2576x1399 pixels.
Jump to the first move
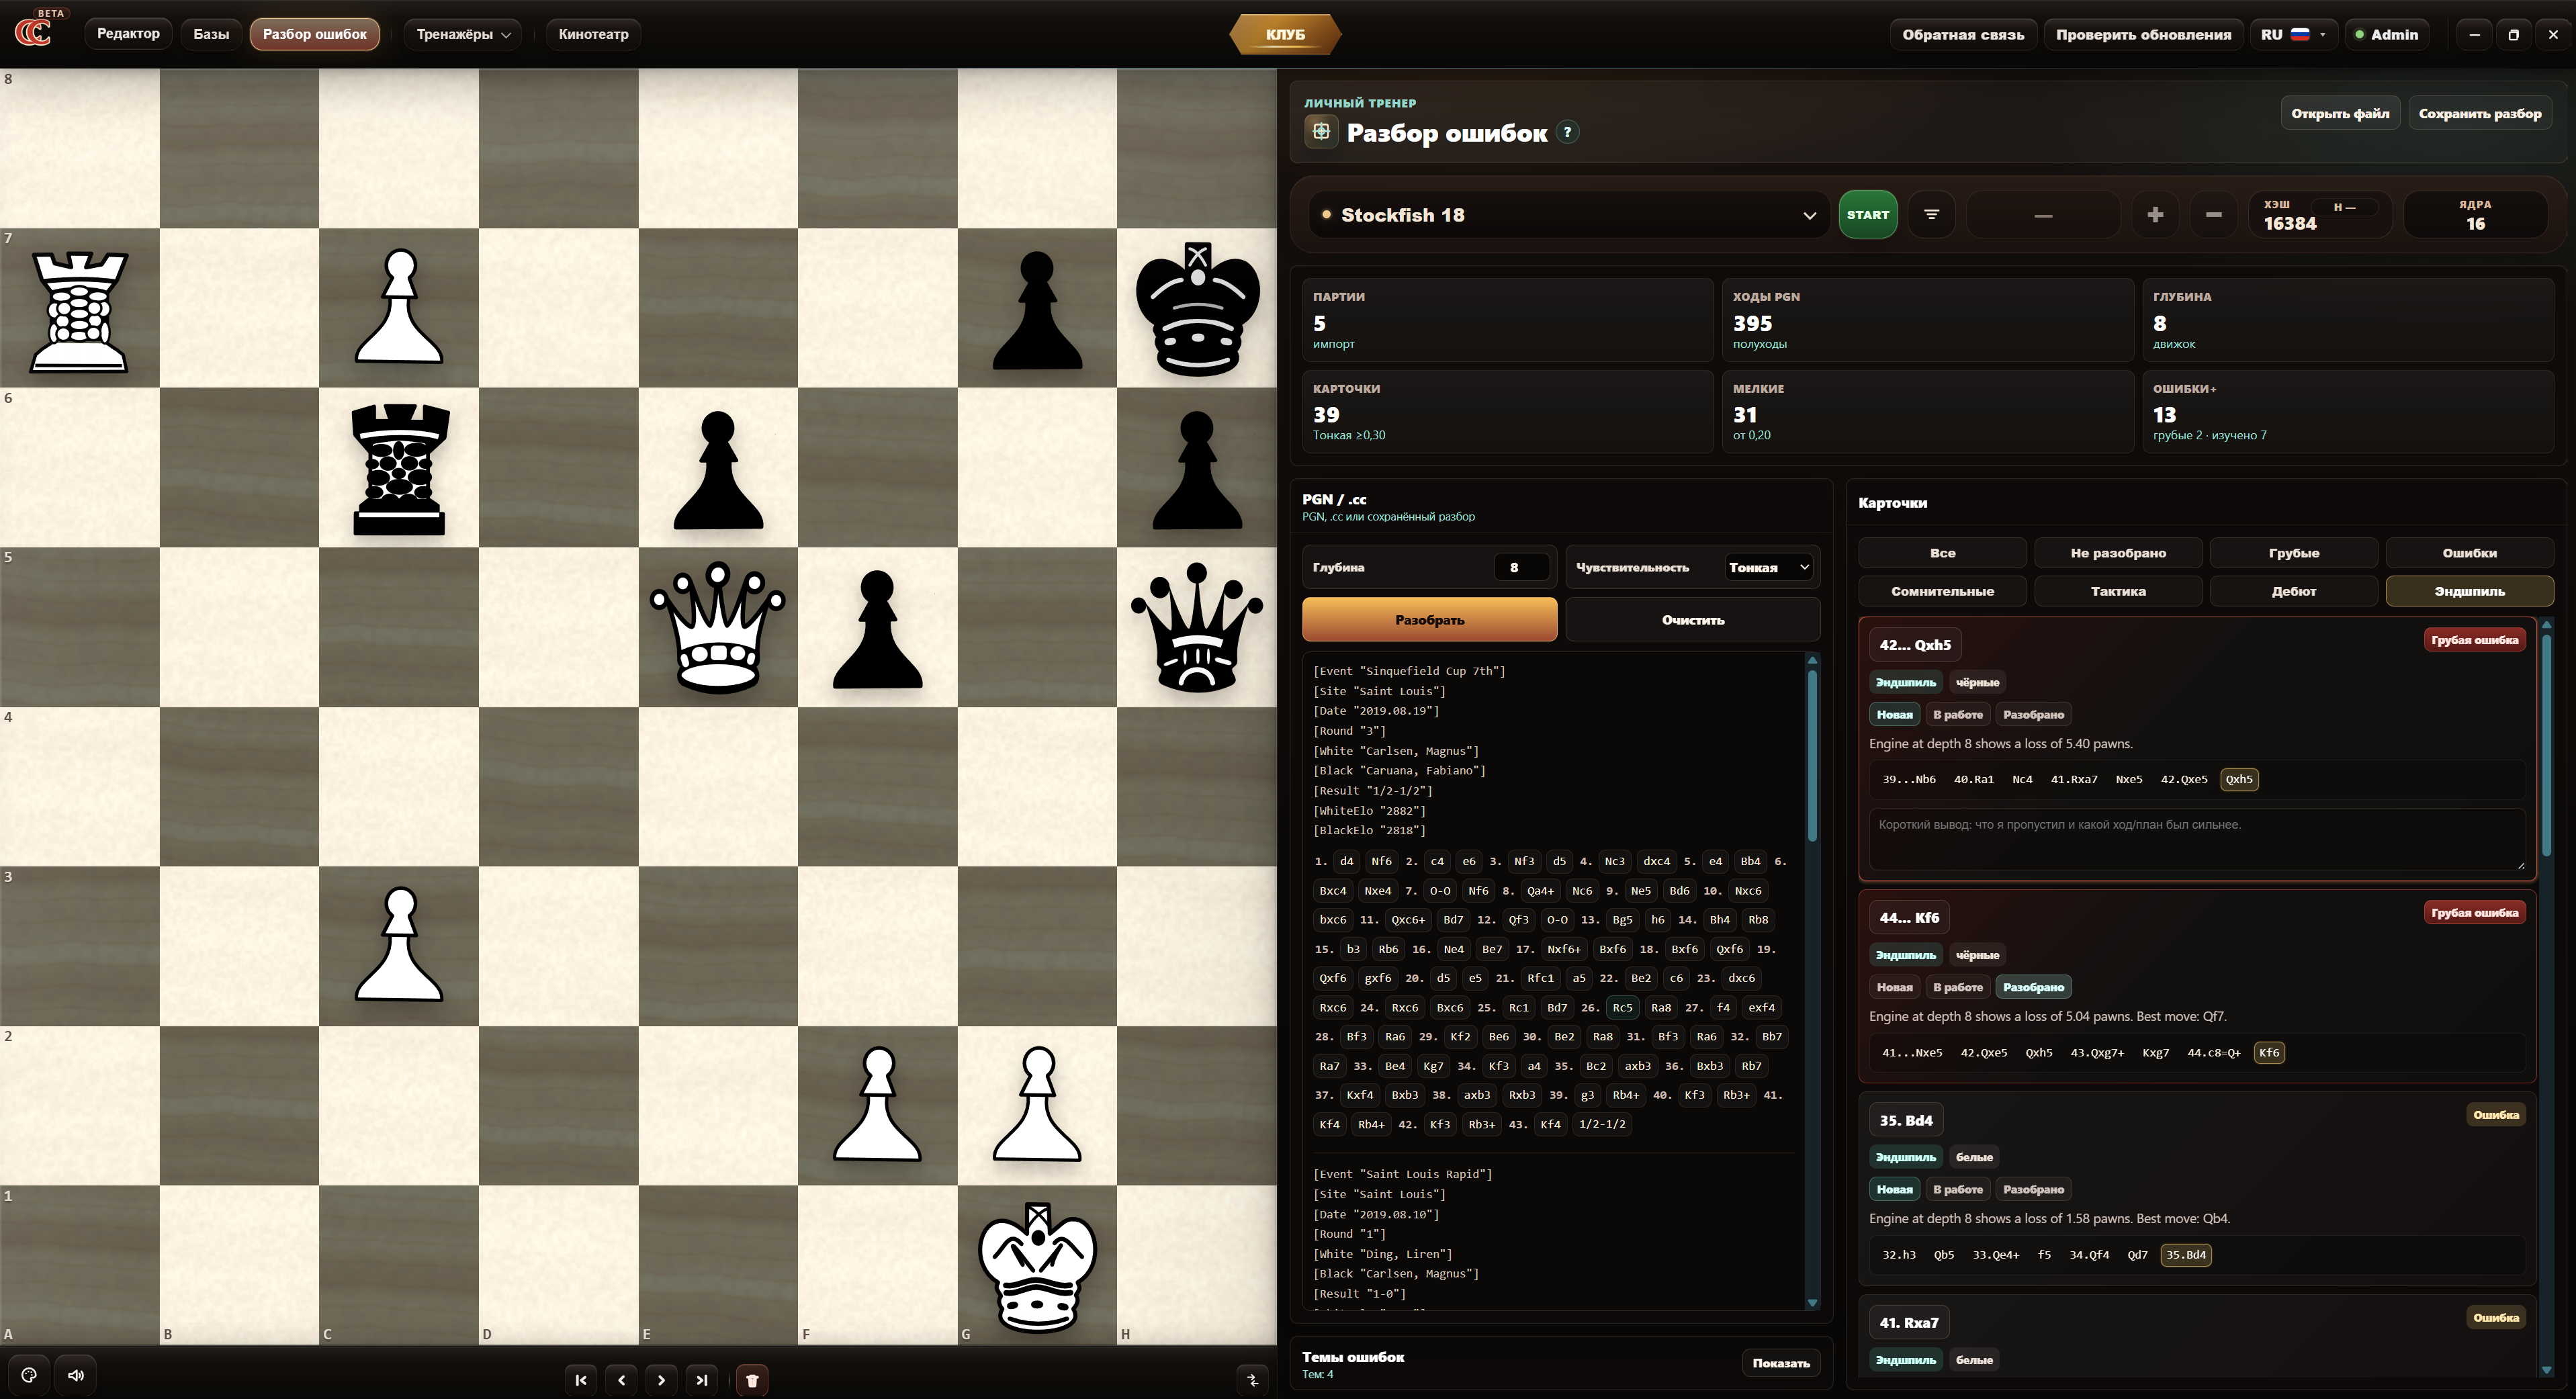[x=581, y=1380]
